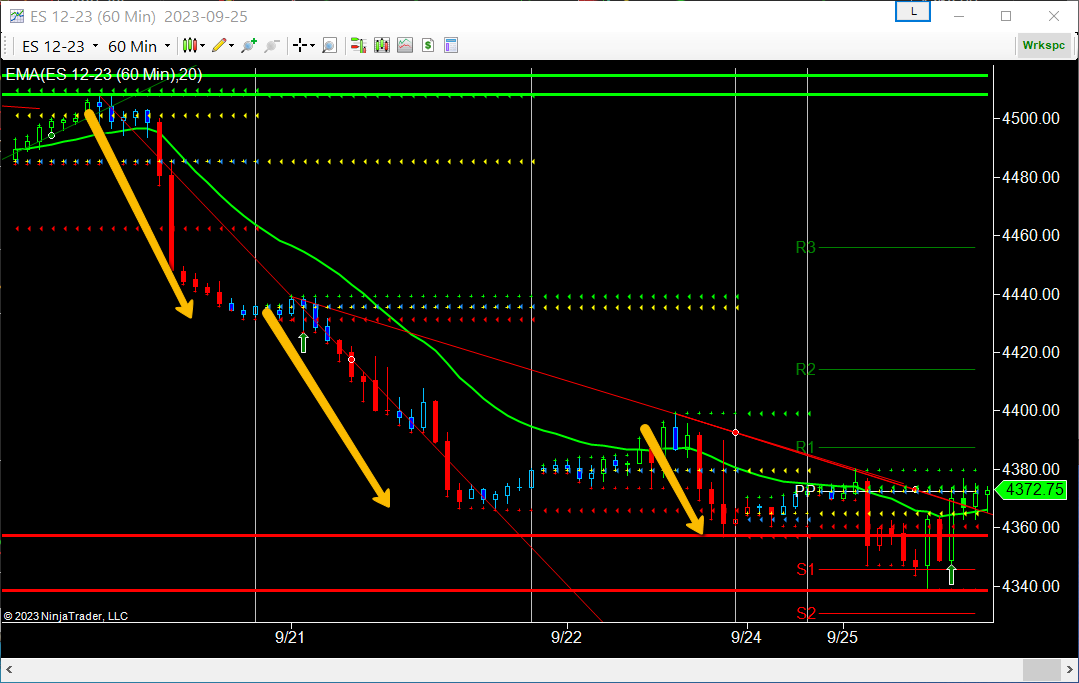
Task: Click the 4340.00 price axis label
Action: click(x=1031, y=587)
